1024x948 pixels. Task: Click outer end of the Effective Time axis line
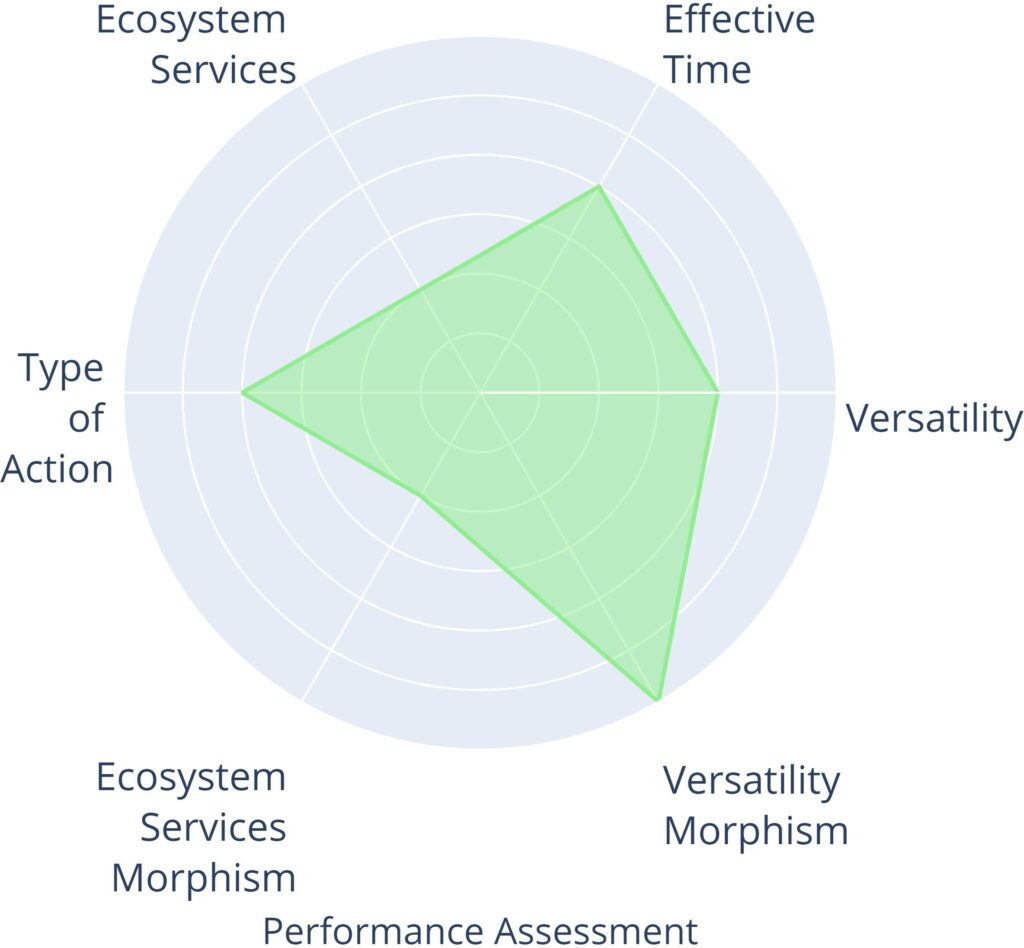657,85
